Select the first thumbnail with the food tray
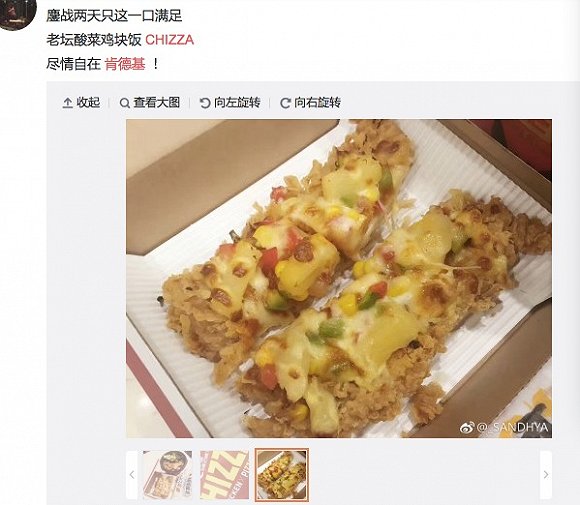Screen dimensions: 580x505 [168, 475]
